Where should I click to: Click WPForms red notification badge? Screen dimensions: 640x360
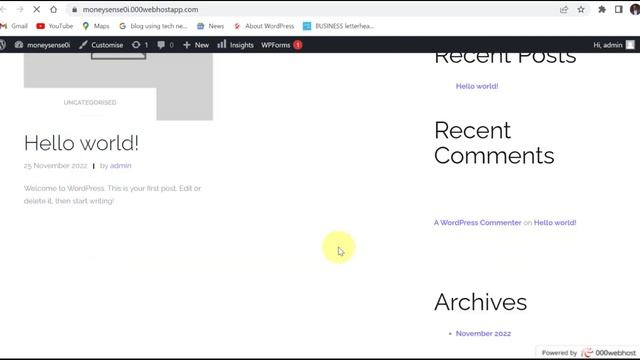298,45
